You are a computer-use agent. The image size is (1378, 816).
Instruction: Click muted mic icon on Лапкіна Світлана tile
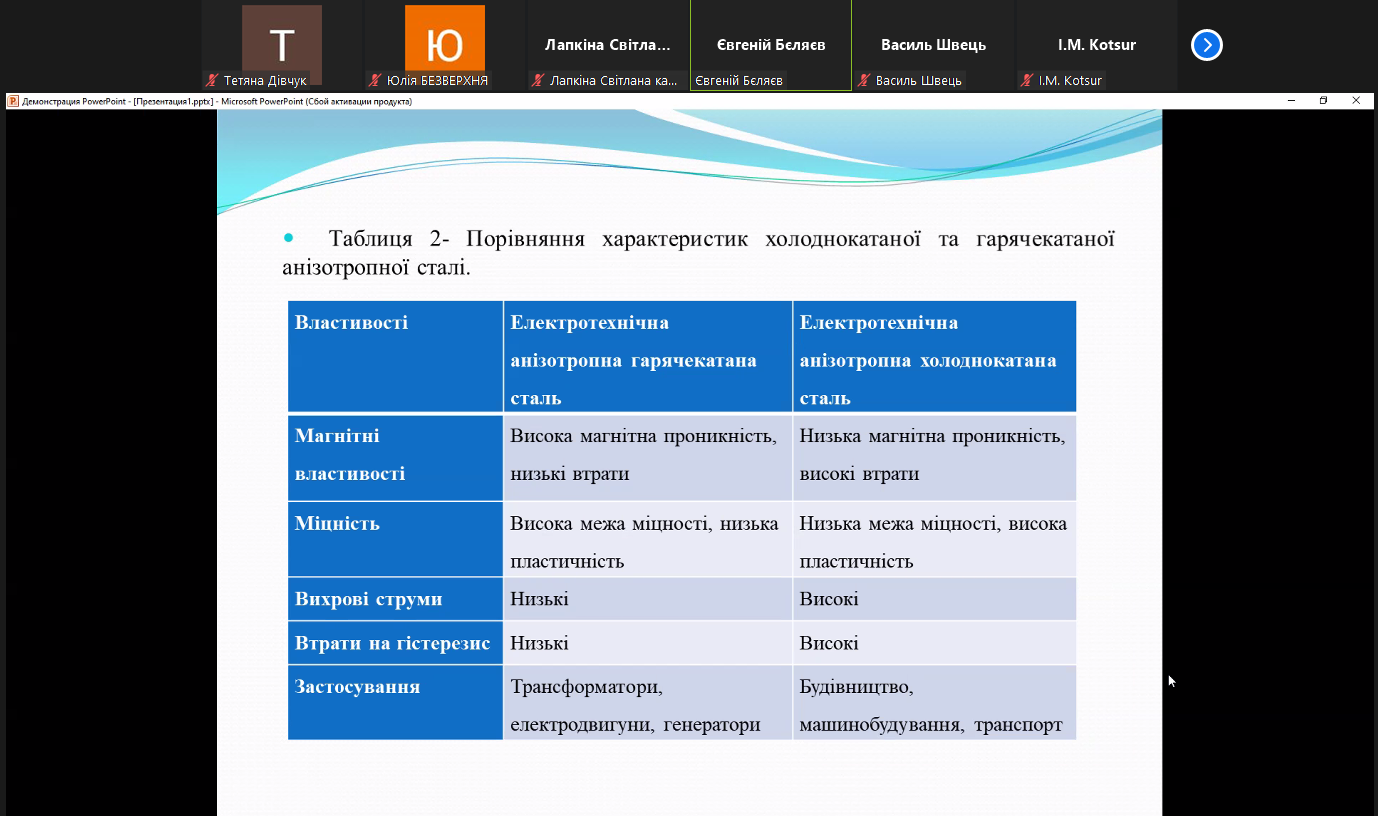538,80
